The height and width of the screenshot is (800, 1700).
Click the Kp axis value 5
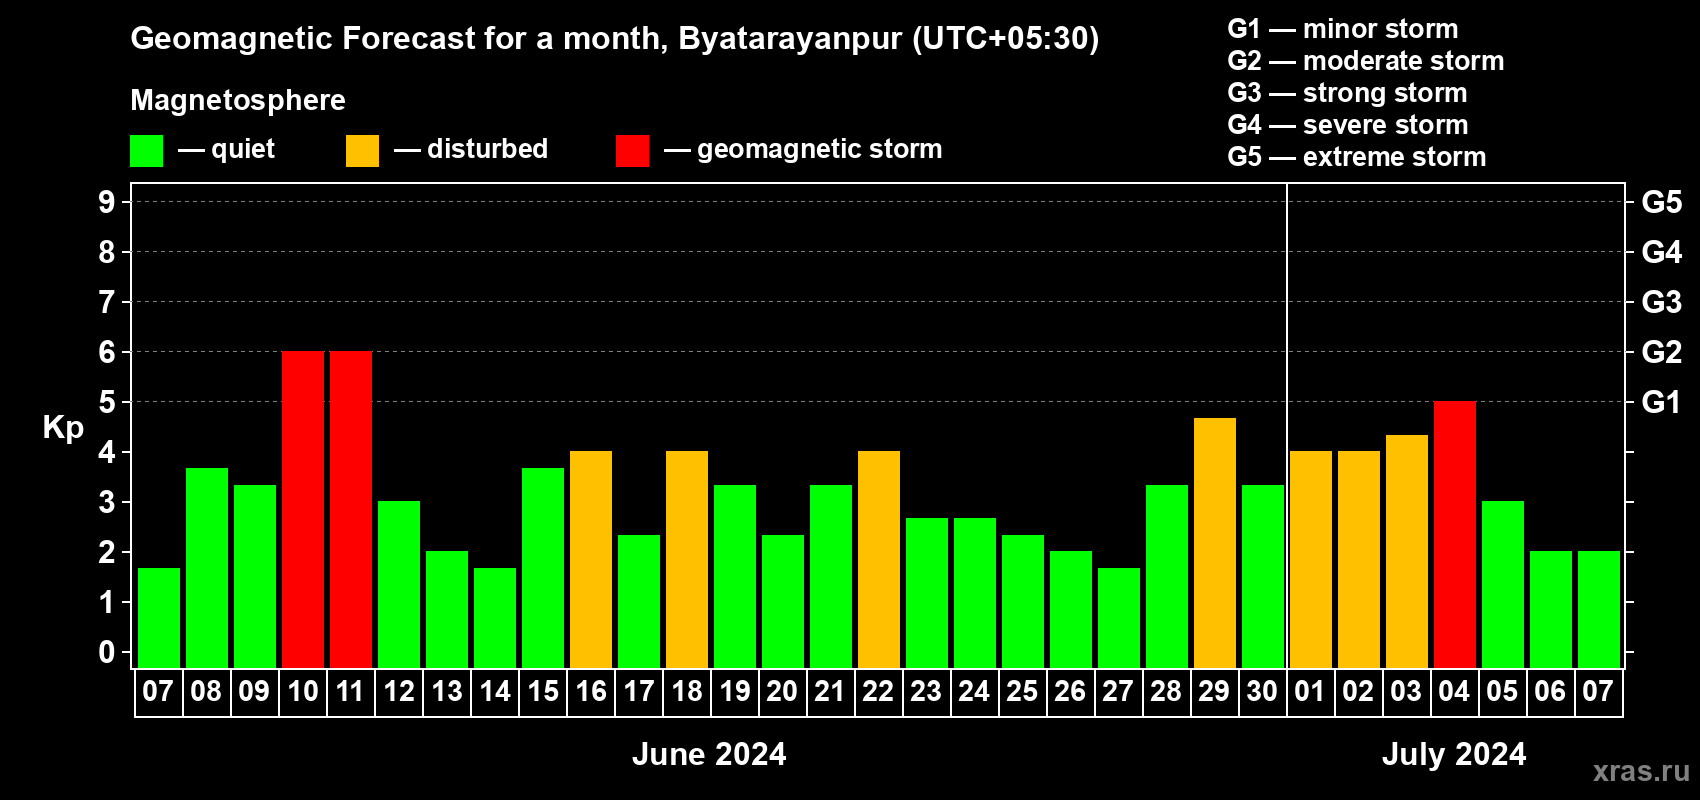[x=107, y=402]
